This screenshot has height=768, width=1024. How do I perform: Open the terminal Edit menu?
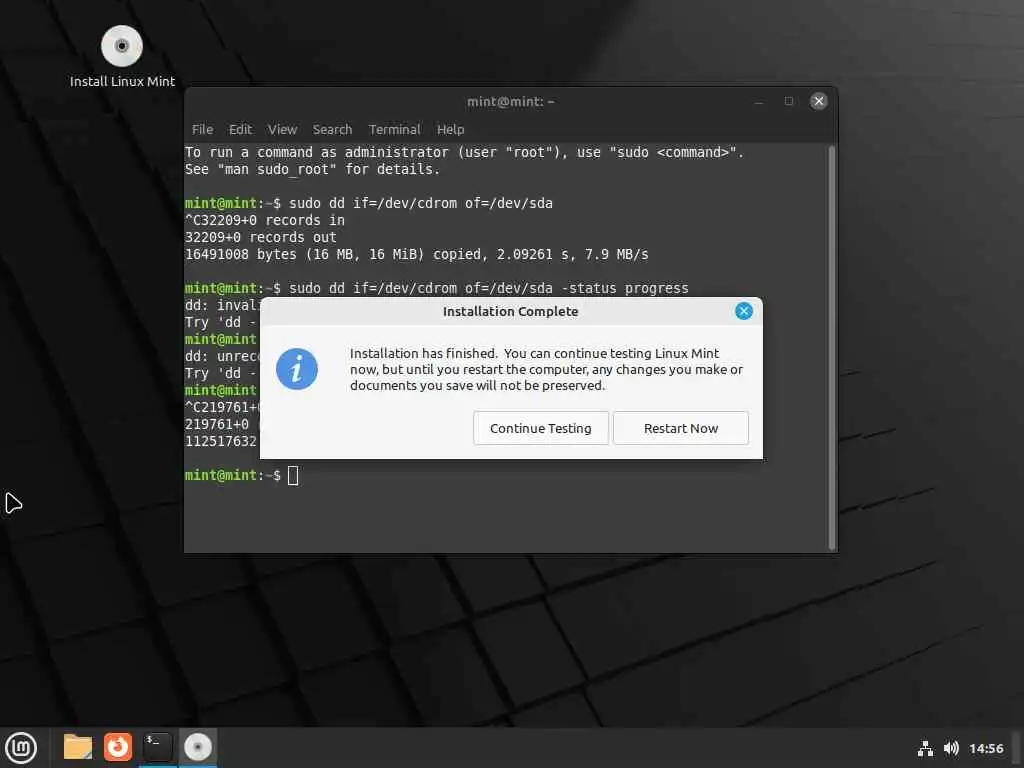pyautogui.click(x=240, y=129)
